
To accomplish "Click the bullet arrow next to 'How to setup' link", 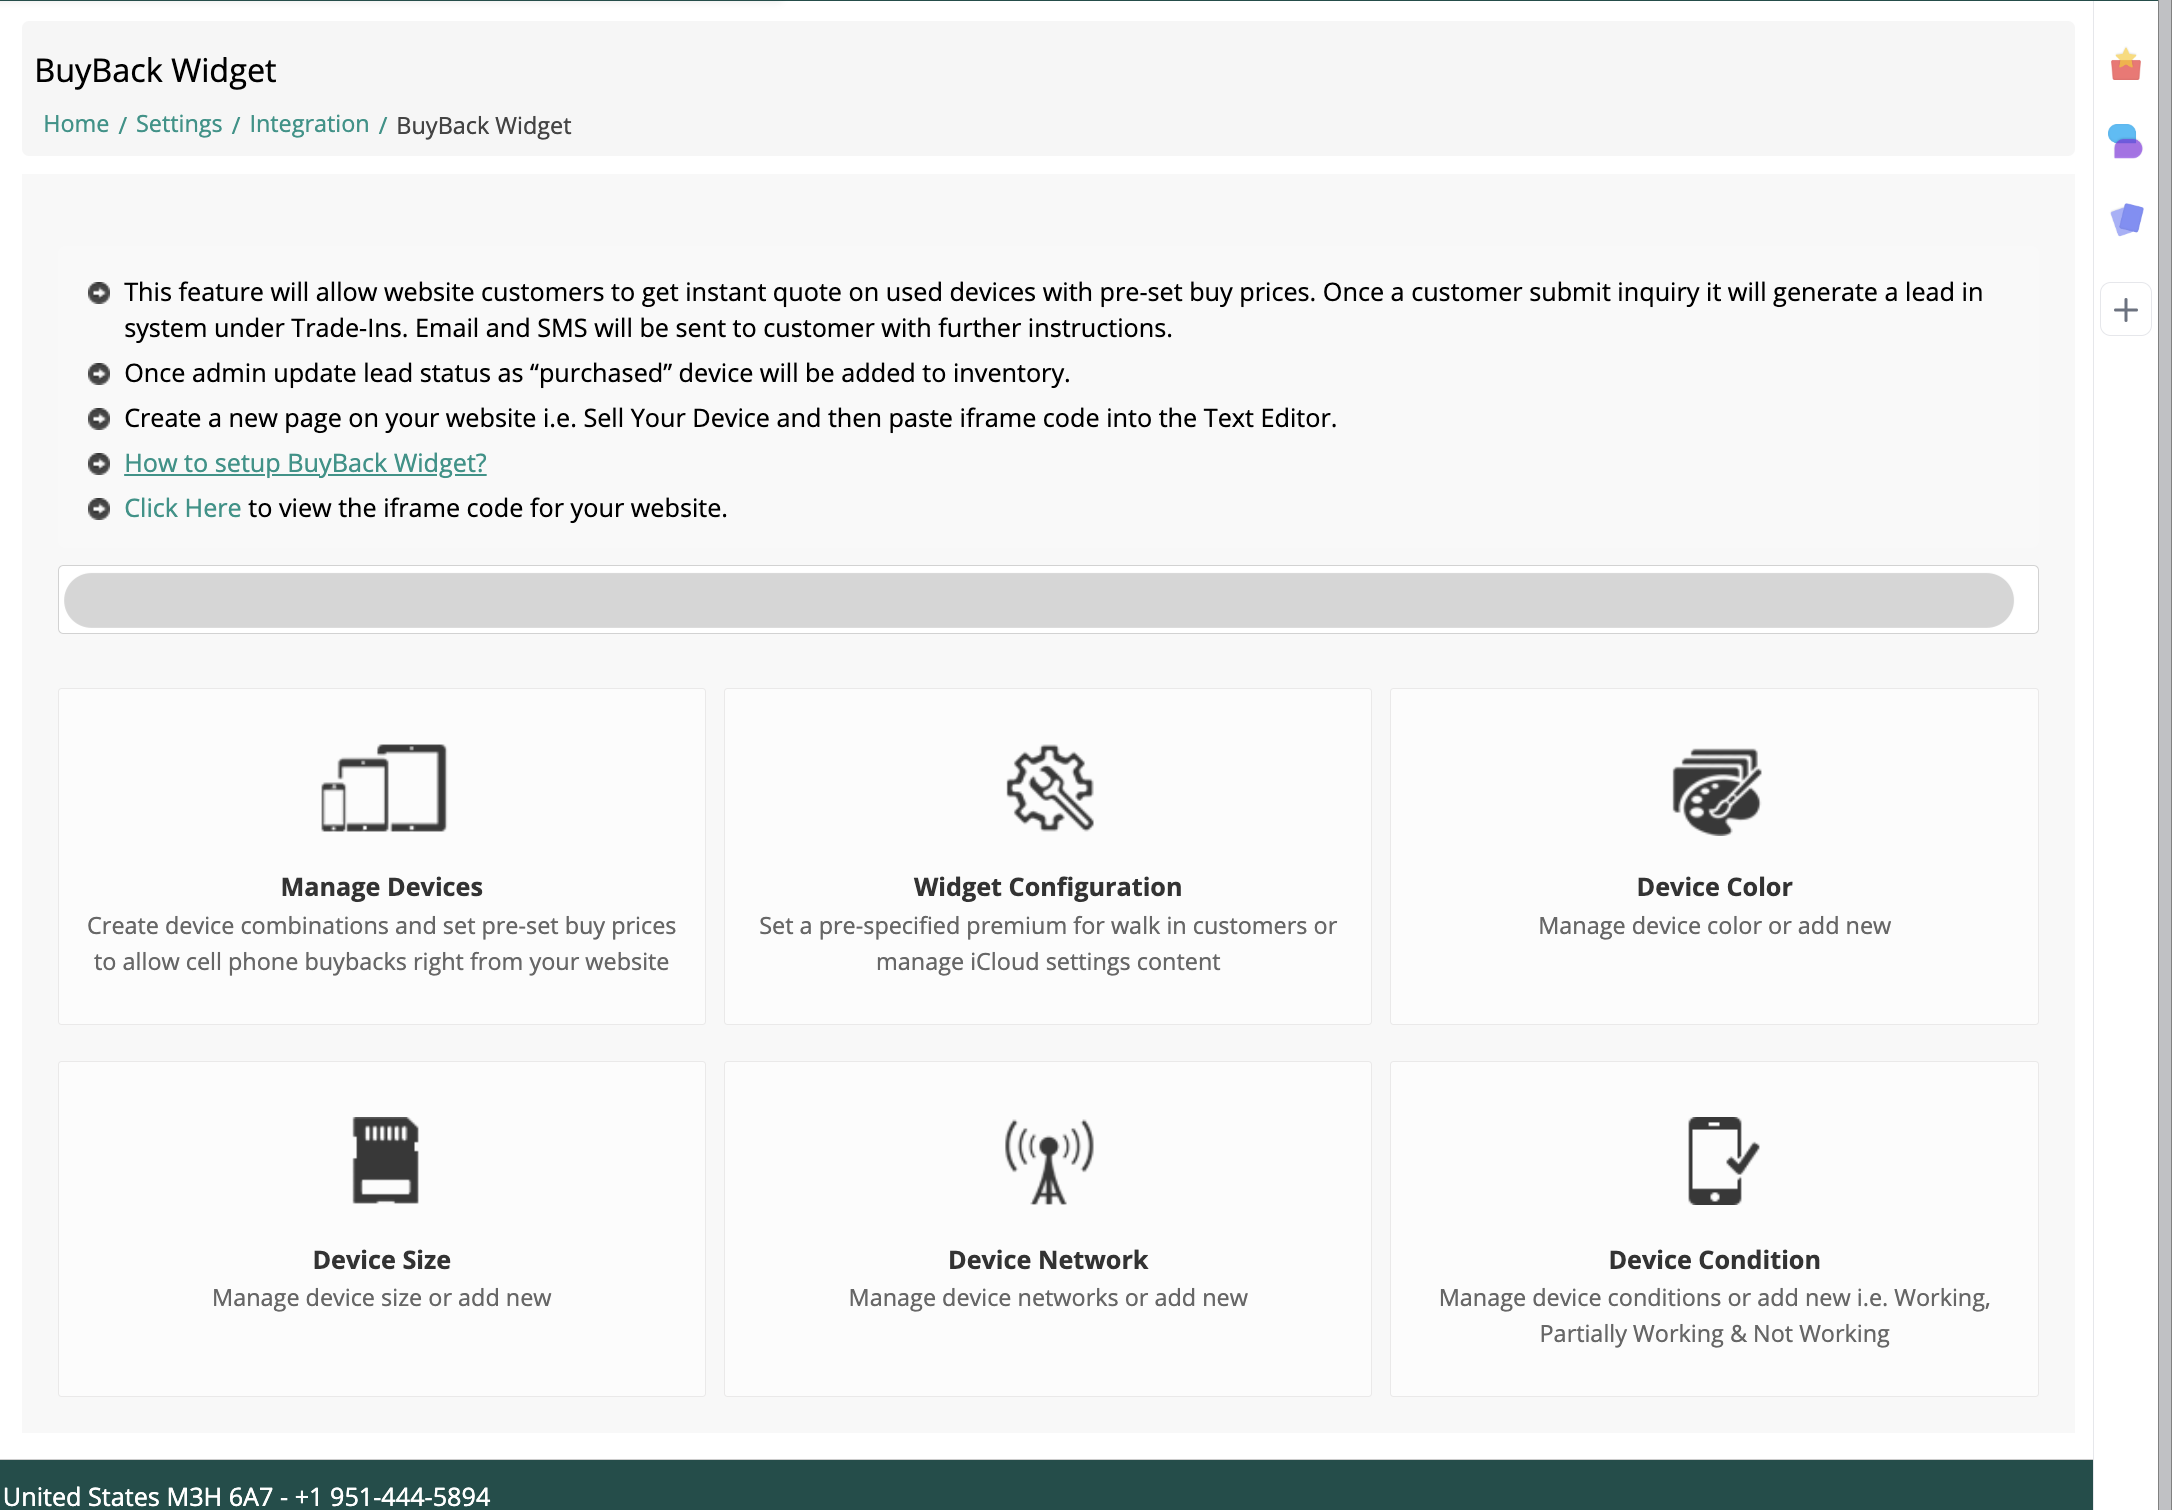I will (99, 464).
